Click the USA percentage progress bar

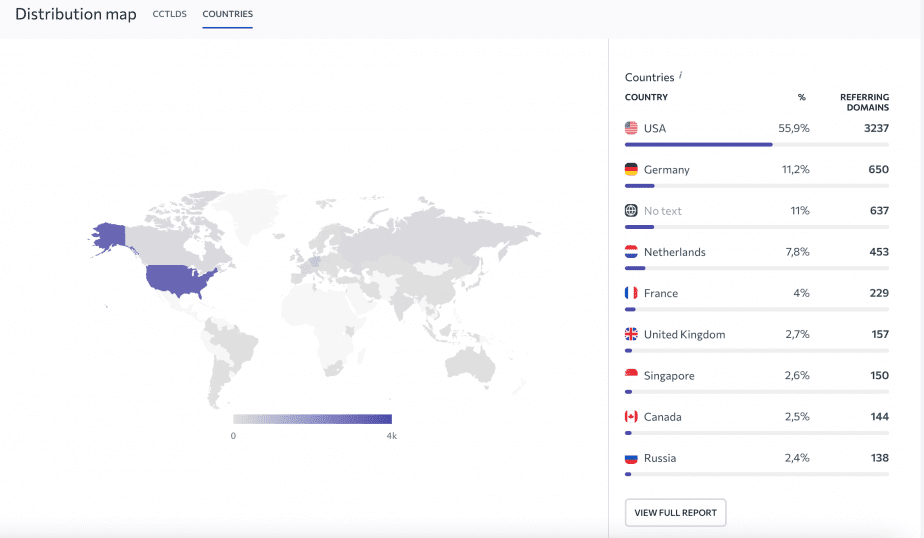click(698, 144)
